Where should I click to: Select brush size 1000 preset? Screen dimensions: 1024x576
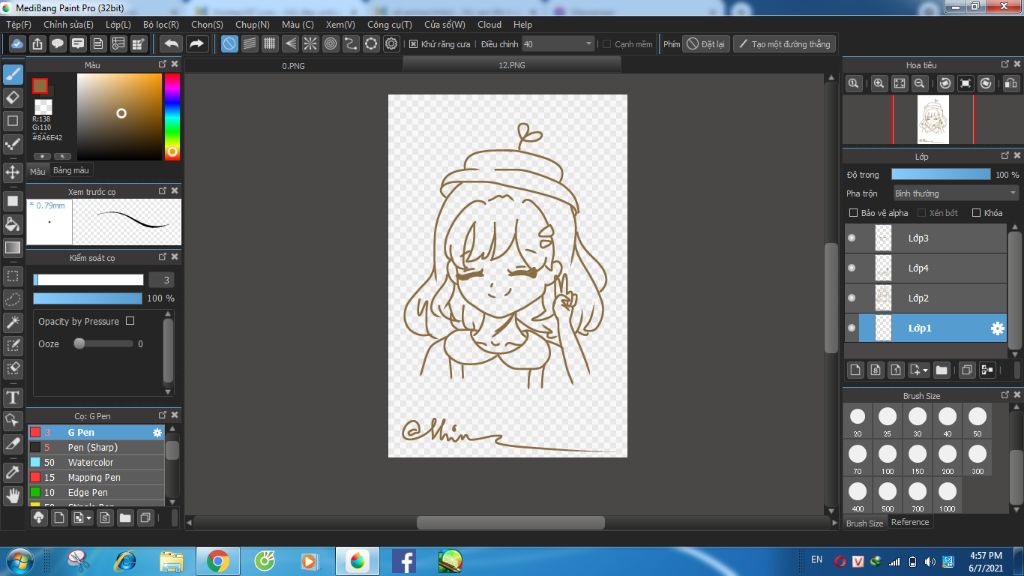[948, 496]
